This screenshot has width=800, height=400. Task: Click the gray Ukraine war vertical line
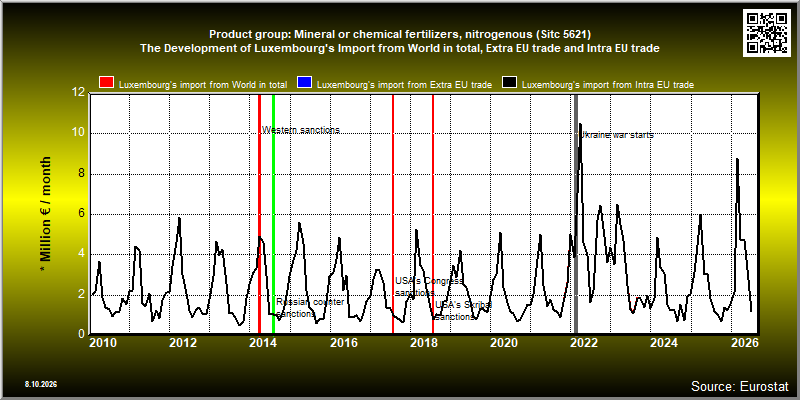click(x=576, y=214)
